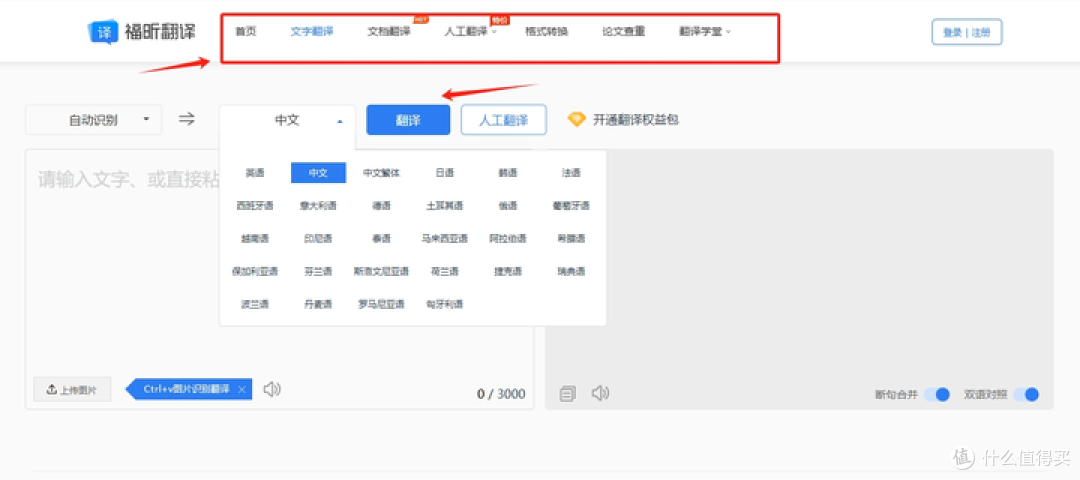
Task: Expand the 翻译学堂 navigation menu
Action: click(705, 32)
